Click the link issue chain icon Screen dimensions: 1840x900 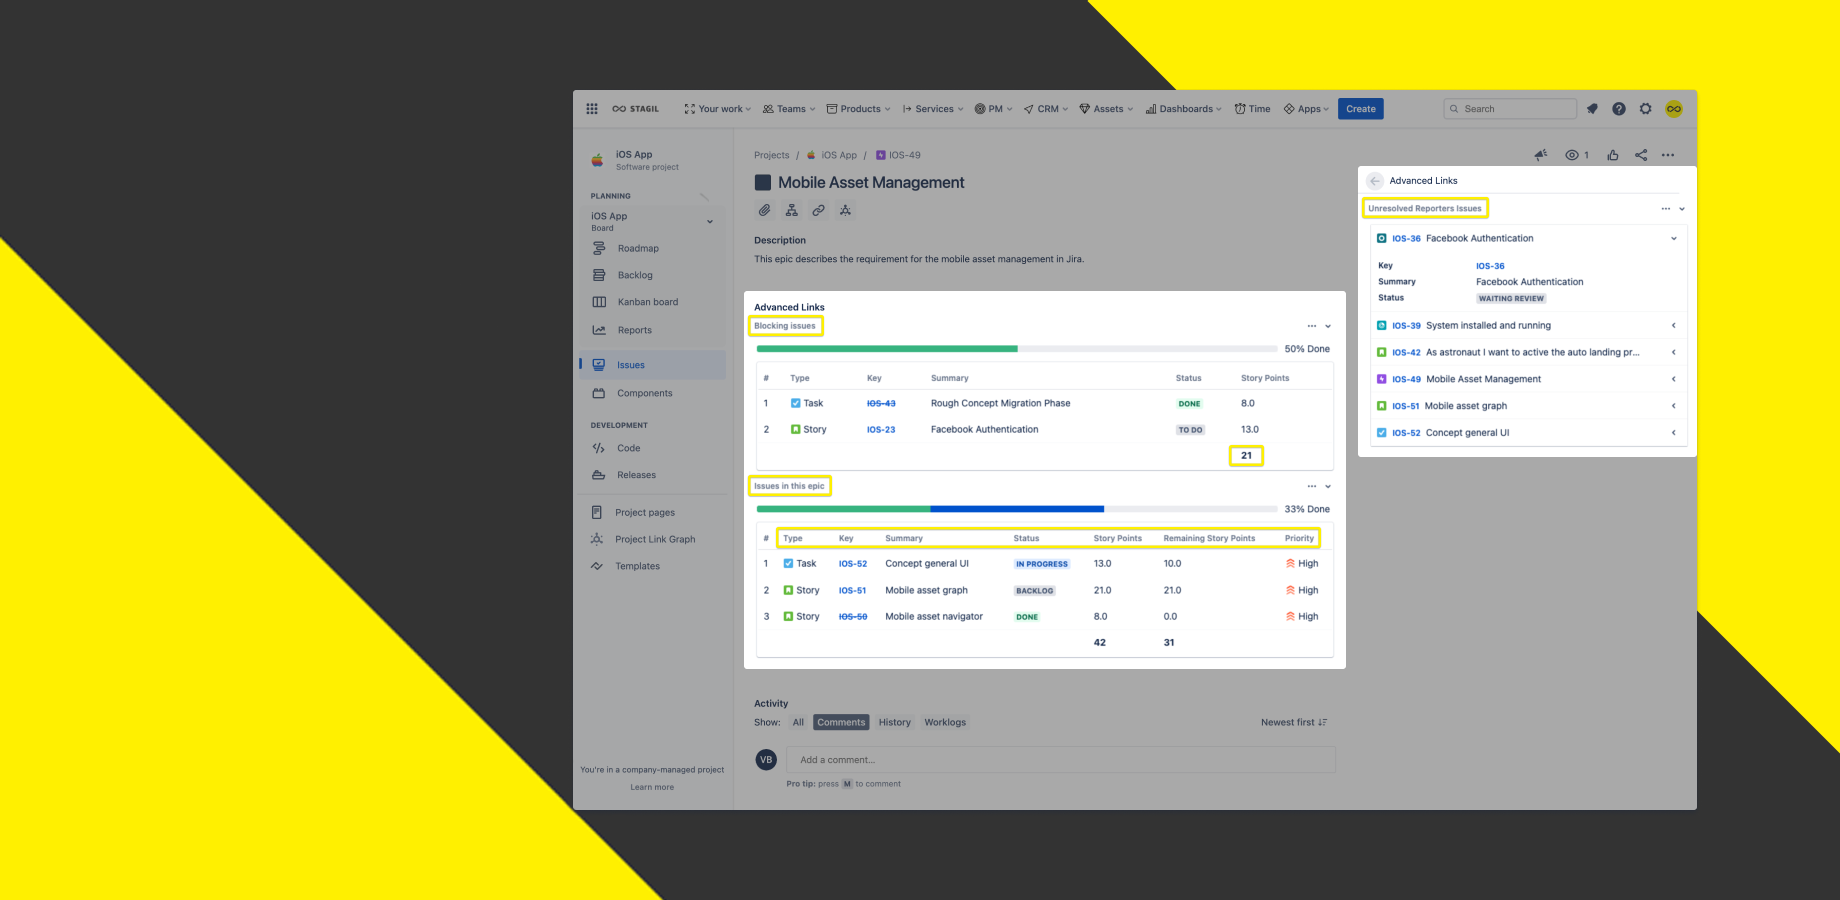tap(818, 210)
